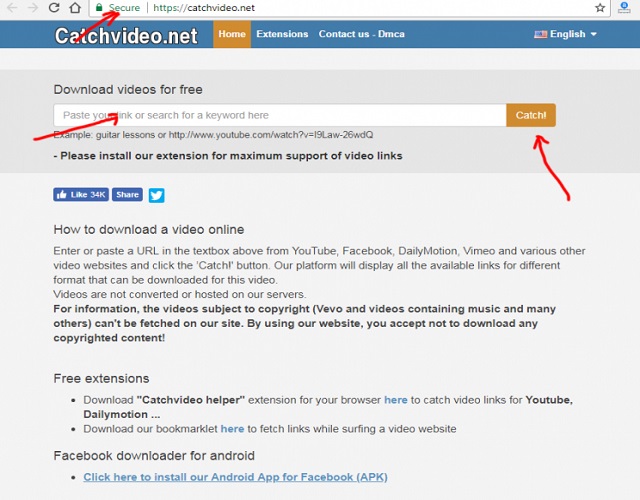
Task: Open the Extensions menu item
Action: [282, 34]
